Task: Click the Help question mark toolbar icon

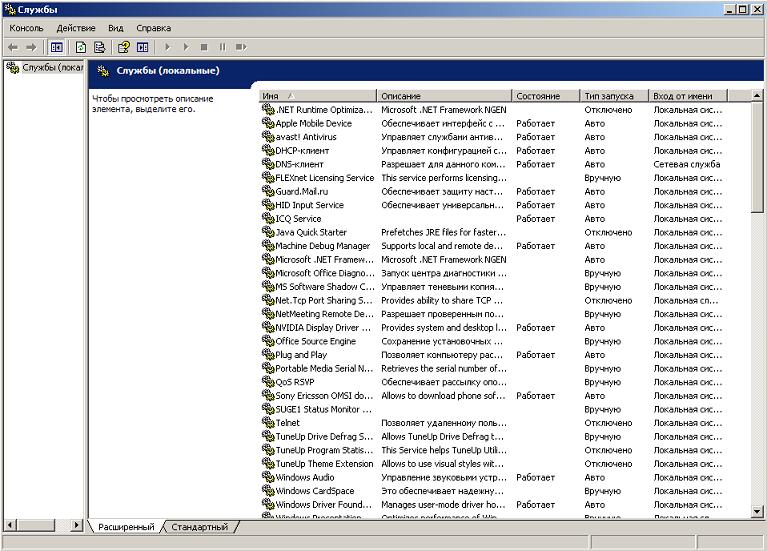Action: click(x=124, y=47)
